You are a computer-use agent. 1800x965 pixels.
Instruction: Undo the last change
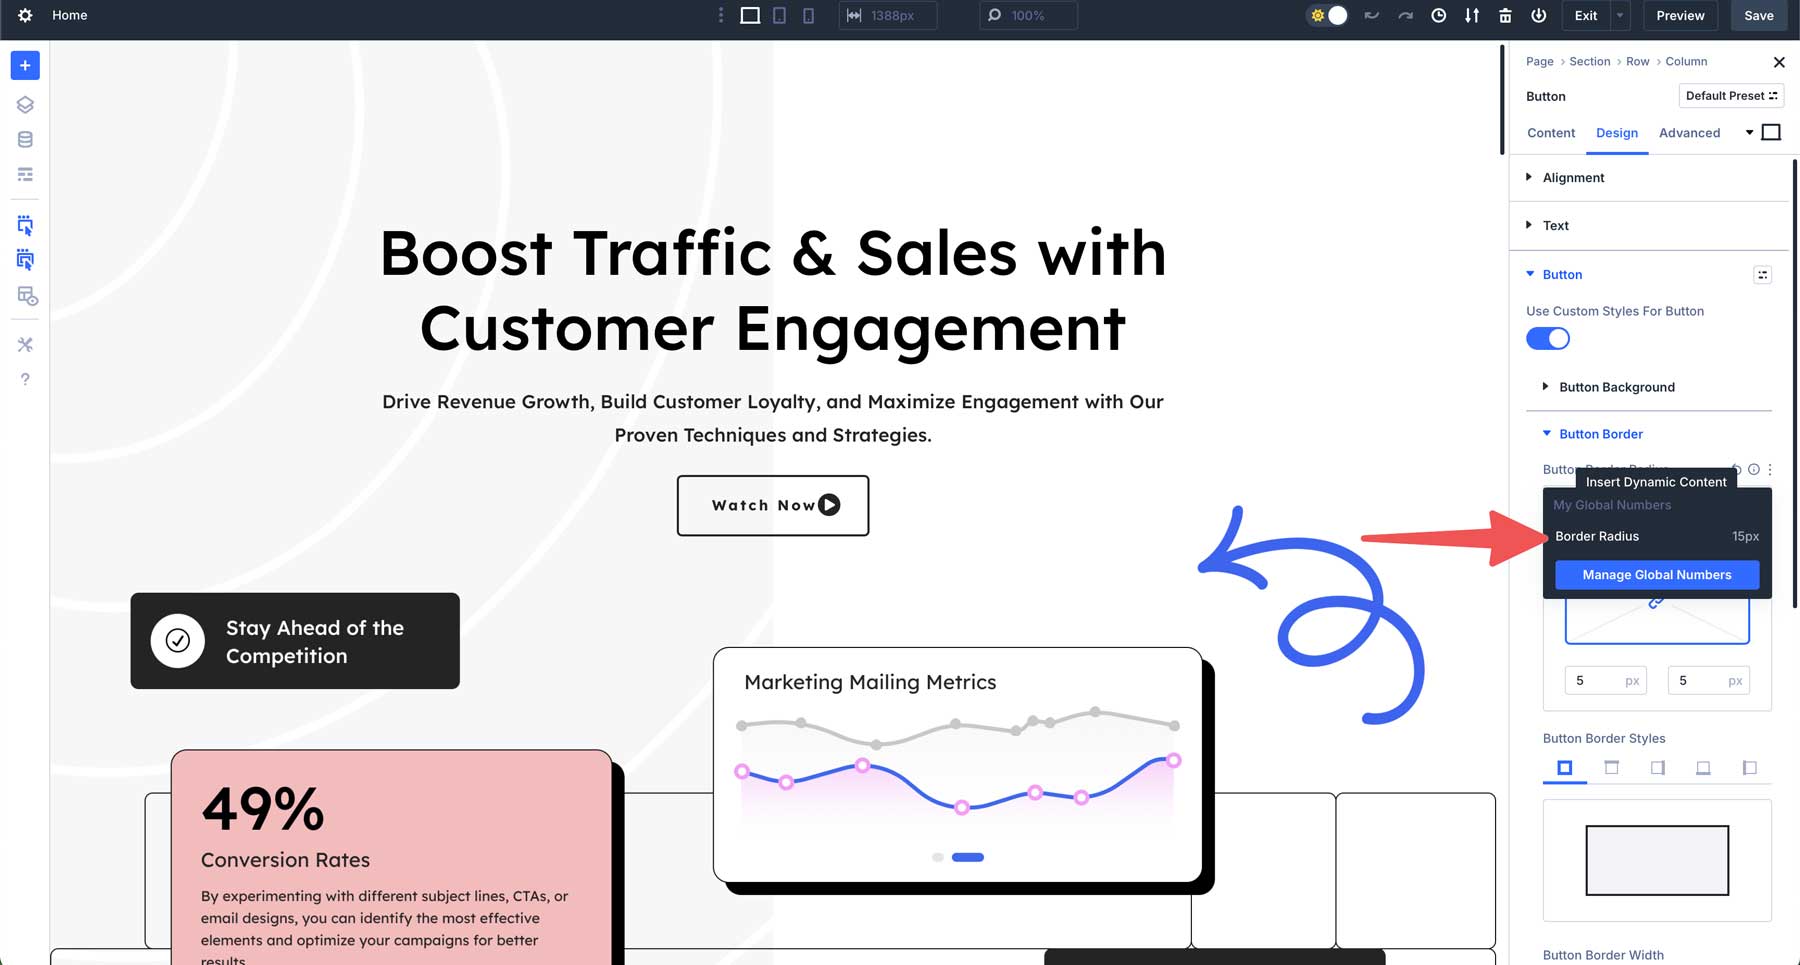(x=1372, y=15)
